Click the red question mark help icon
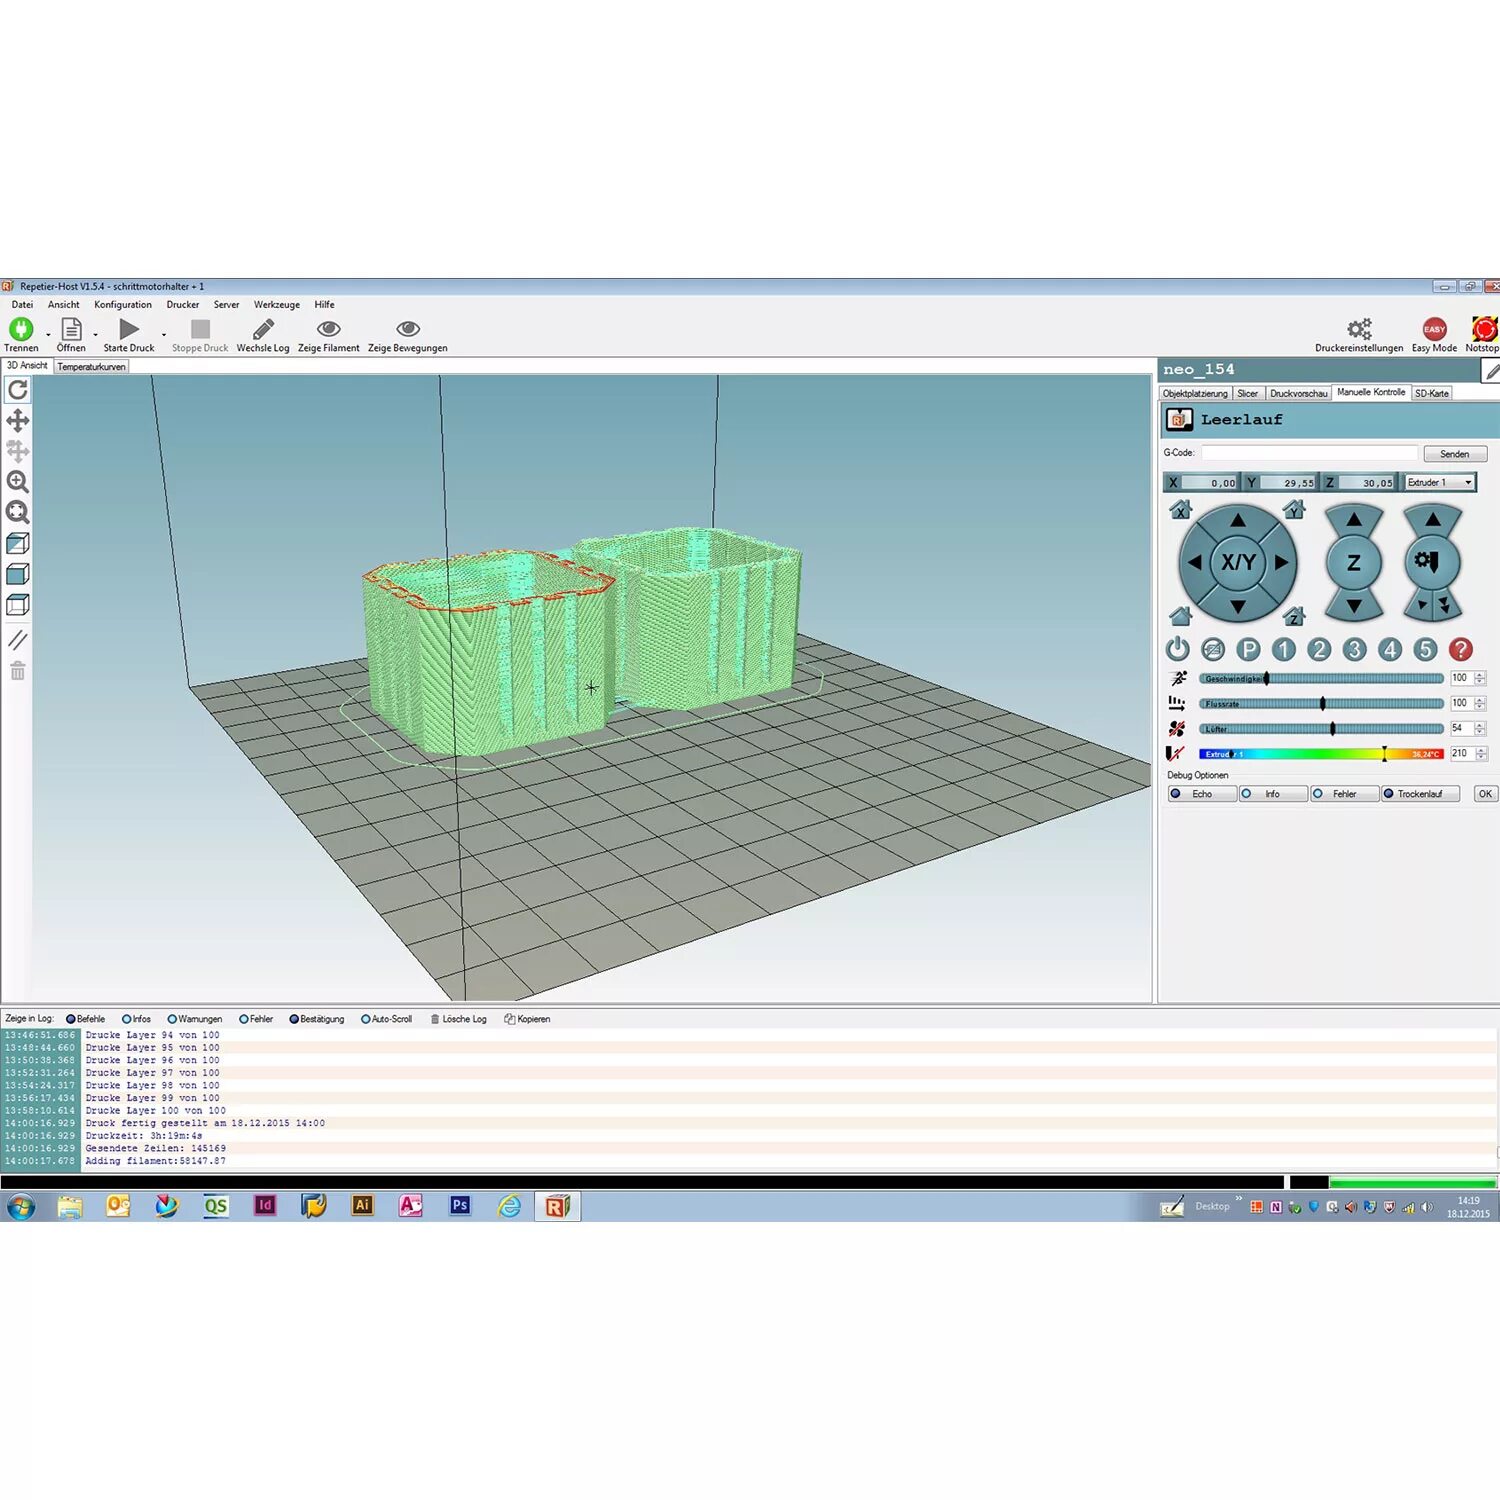The image size is (1500, 1500). click(1461, 650)
